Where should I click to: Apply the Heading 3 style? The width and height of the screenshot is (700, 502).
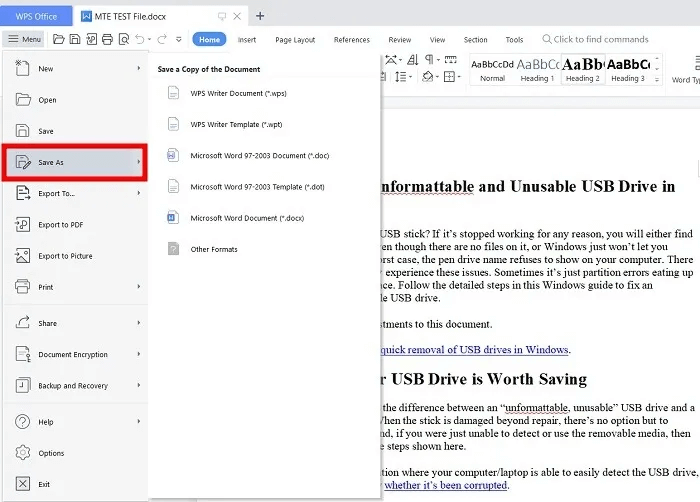[x=628, y=70]
